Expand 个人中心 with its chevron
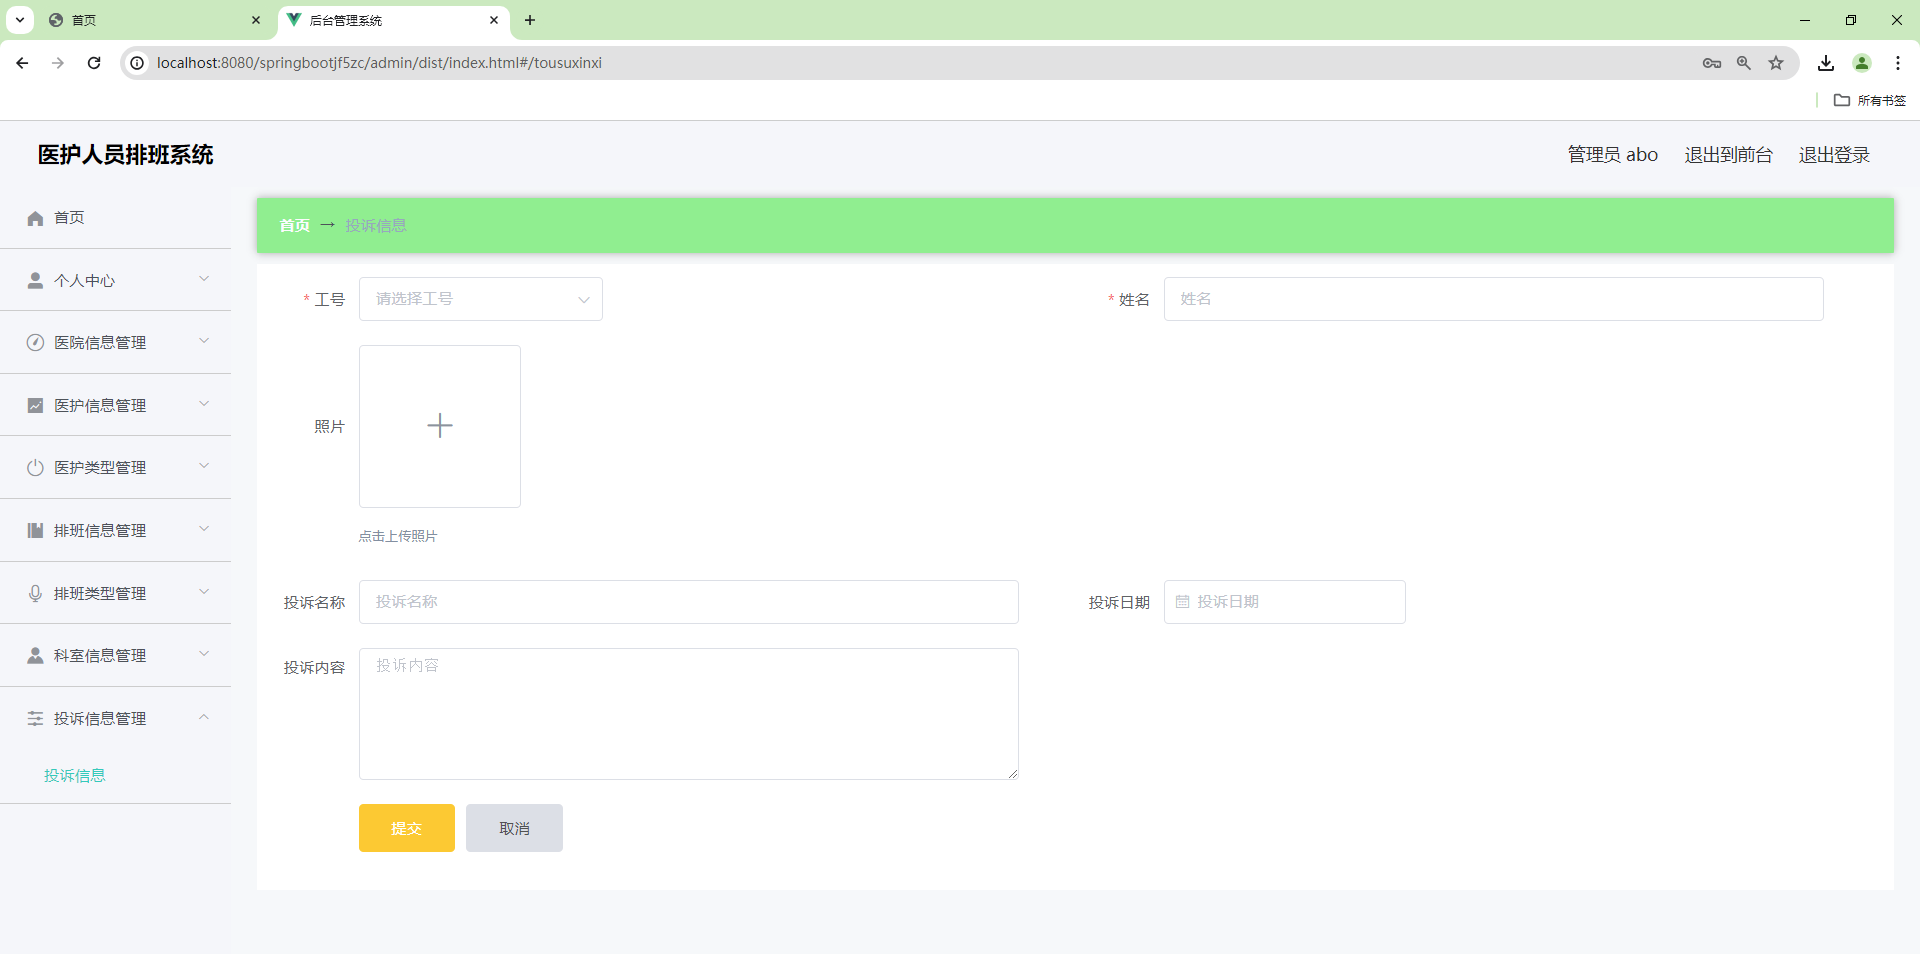 tap(204, 279)
